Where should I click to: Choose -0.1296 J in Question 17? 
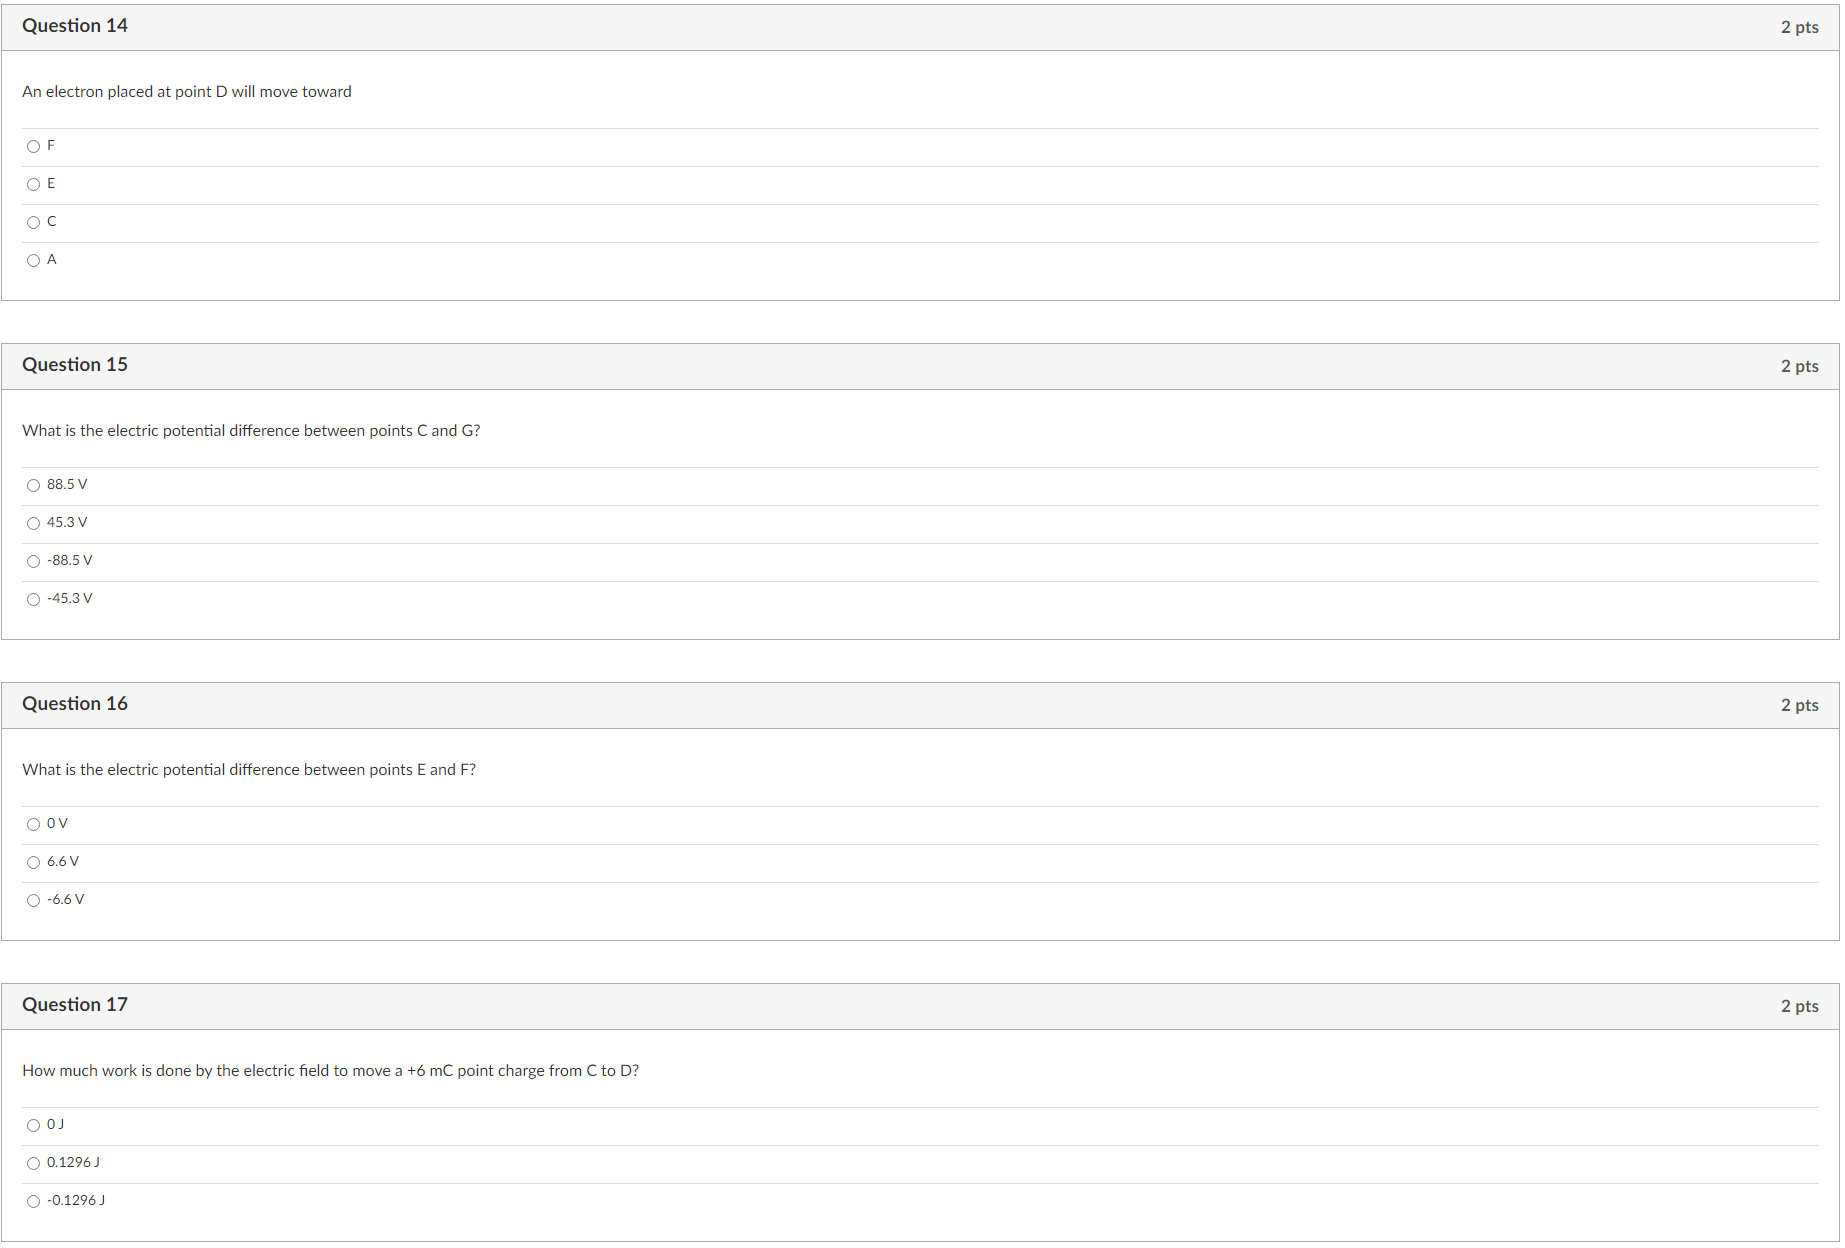pyautogui.click(x=33, y=1201)
